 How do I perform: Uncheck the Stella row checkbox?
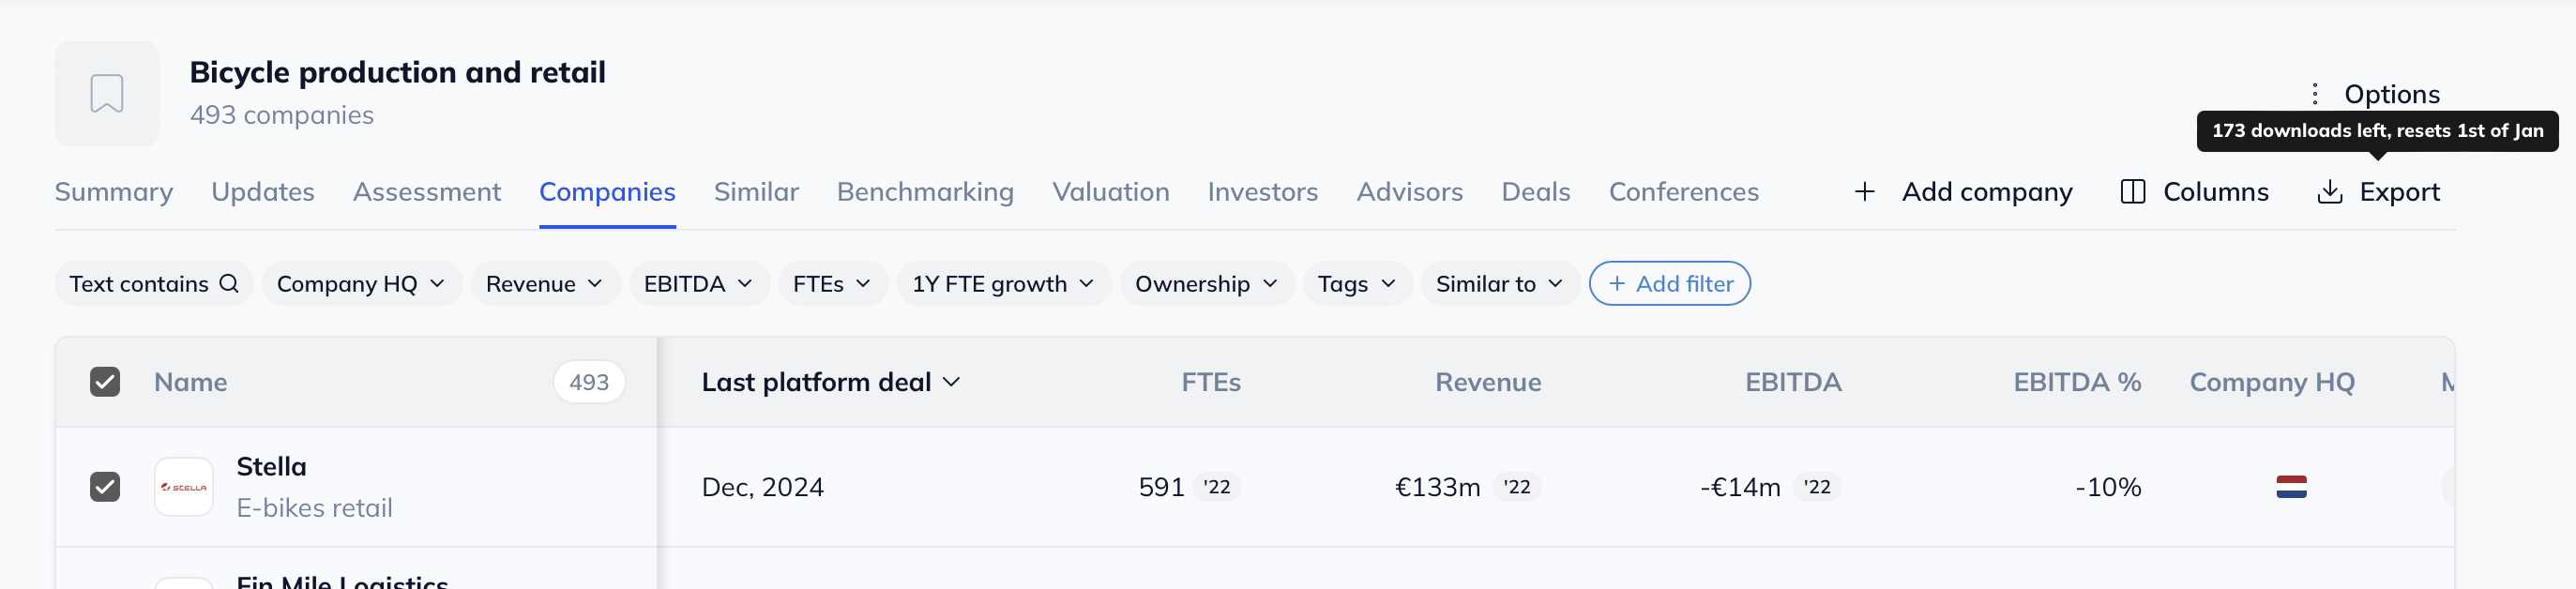[105, 487]
